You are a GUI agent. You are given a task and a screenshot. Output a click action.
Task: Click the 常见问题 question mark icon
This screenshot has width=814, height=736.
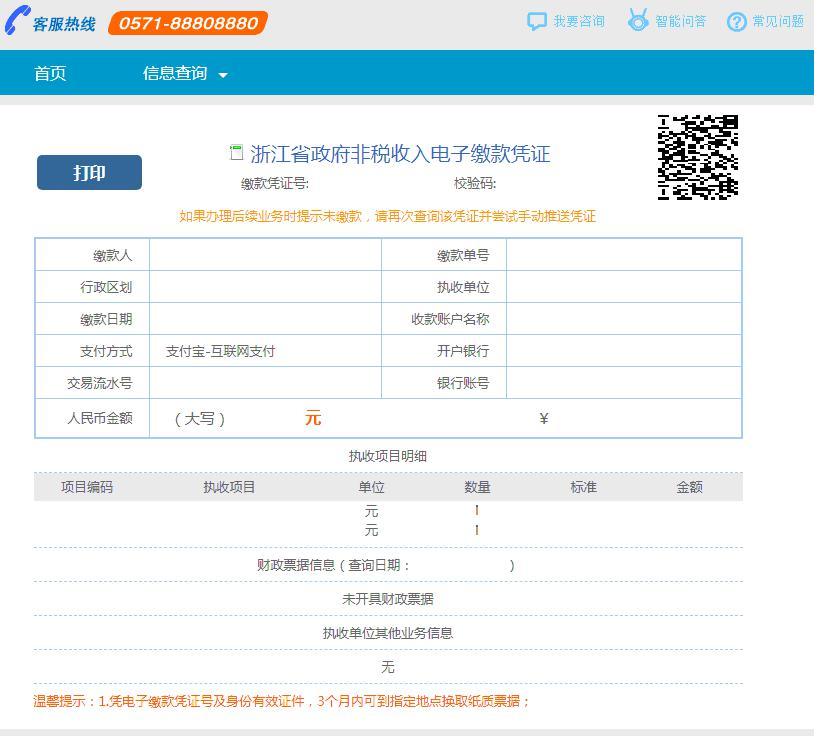(737, 21)
